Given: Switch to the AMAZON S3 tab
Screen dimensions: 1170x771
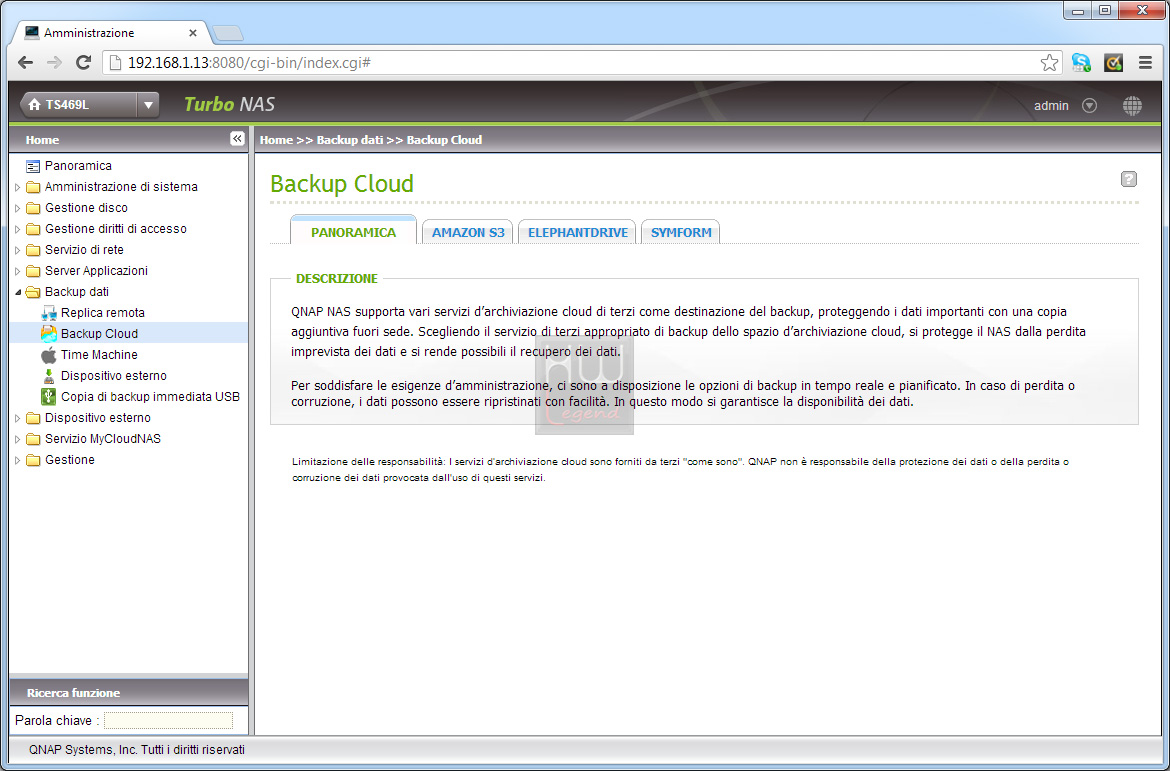Looking at the screenshot, I should 468,232.
